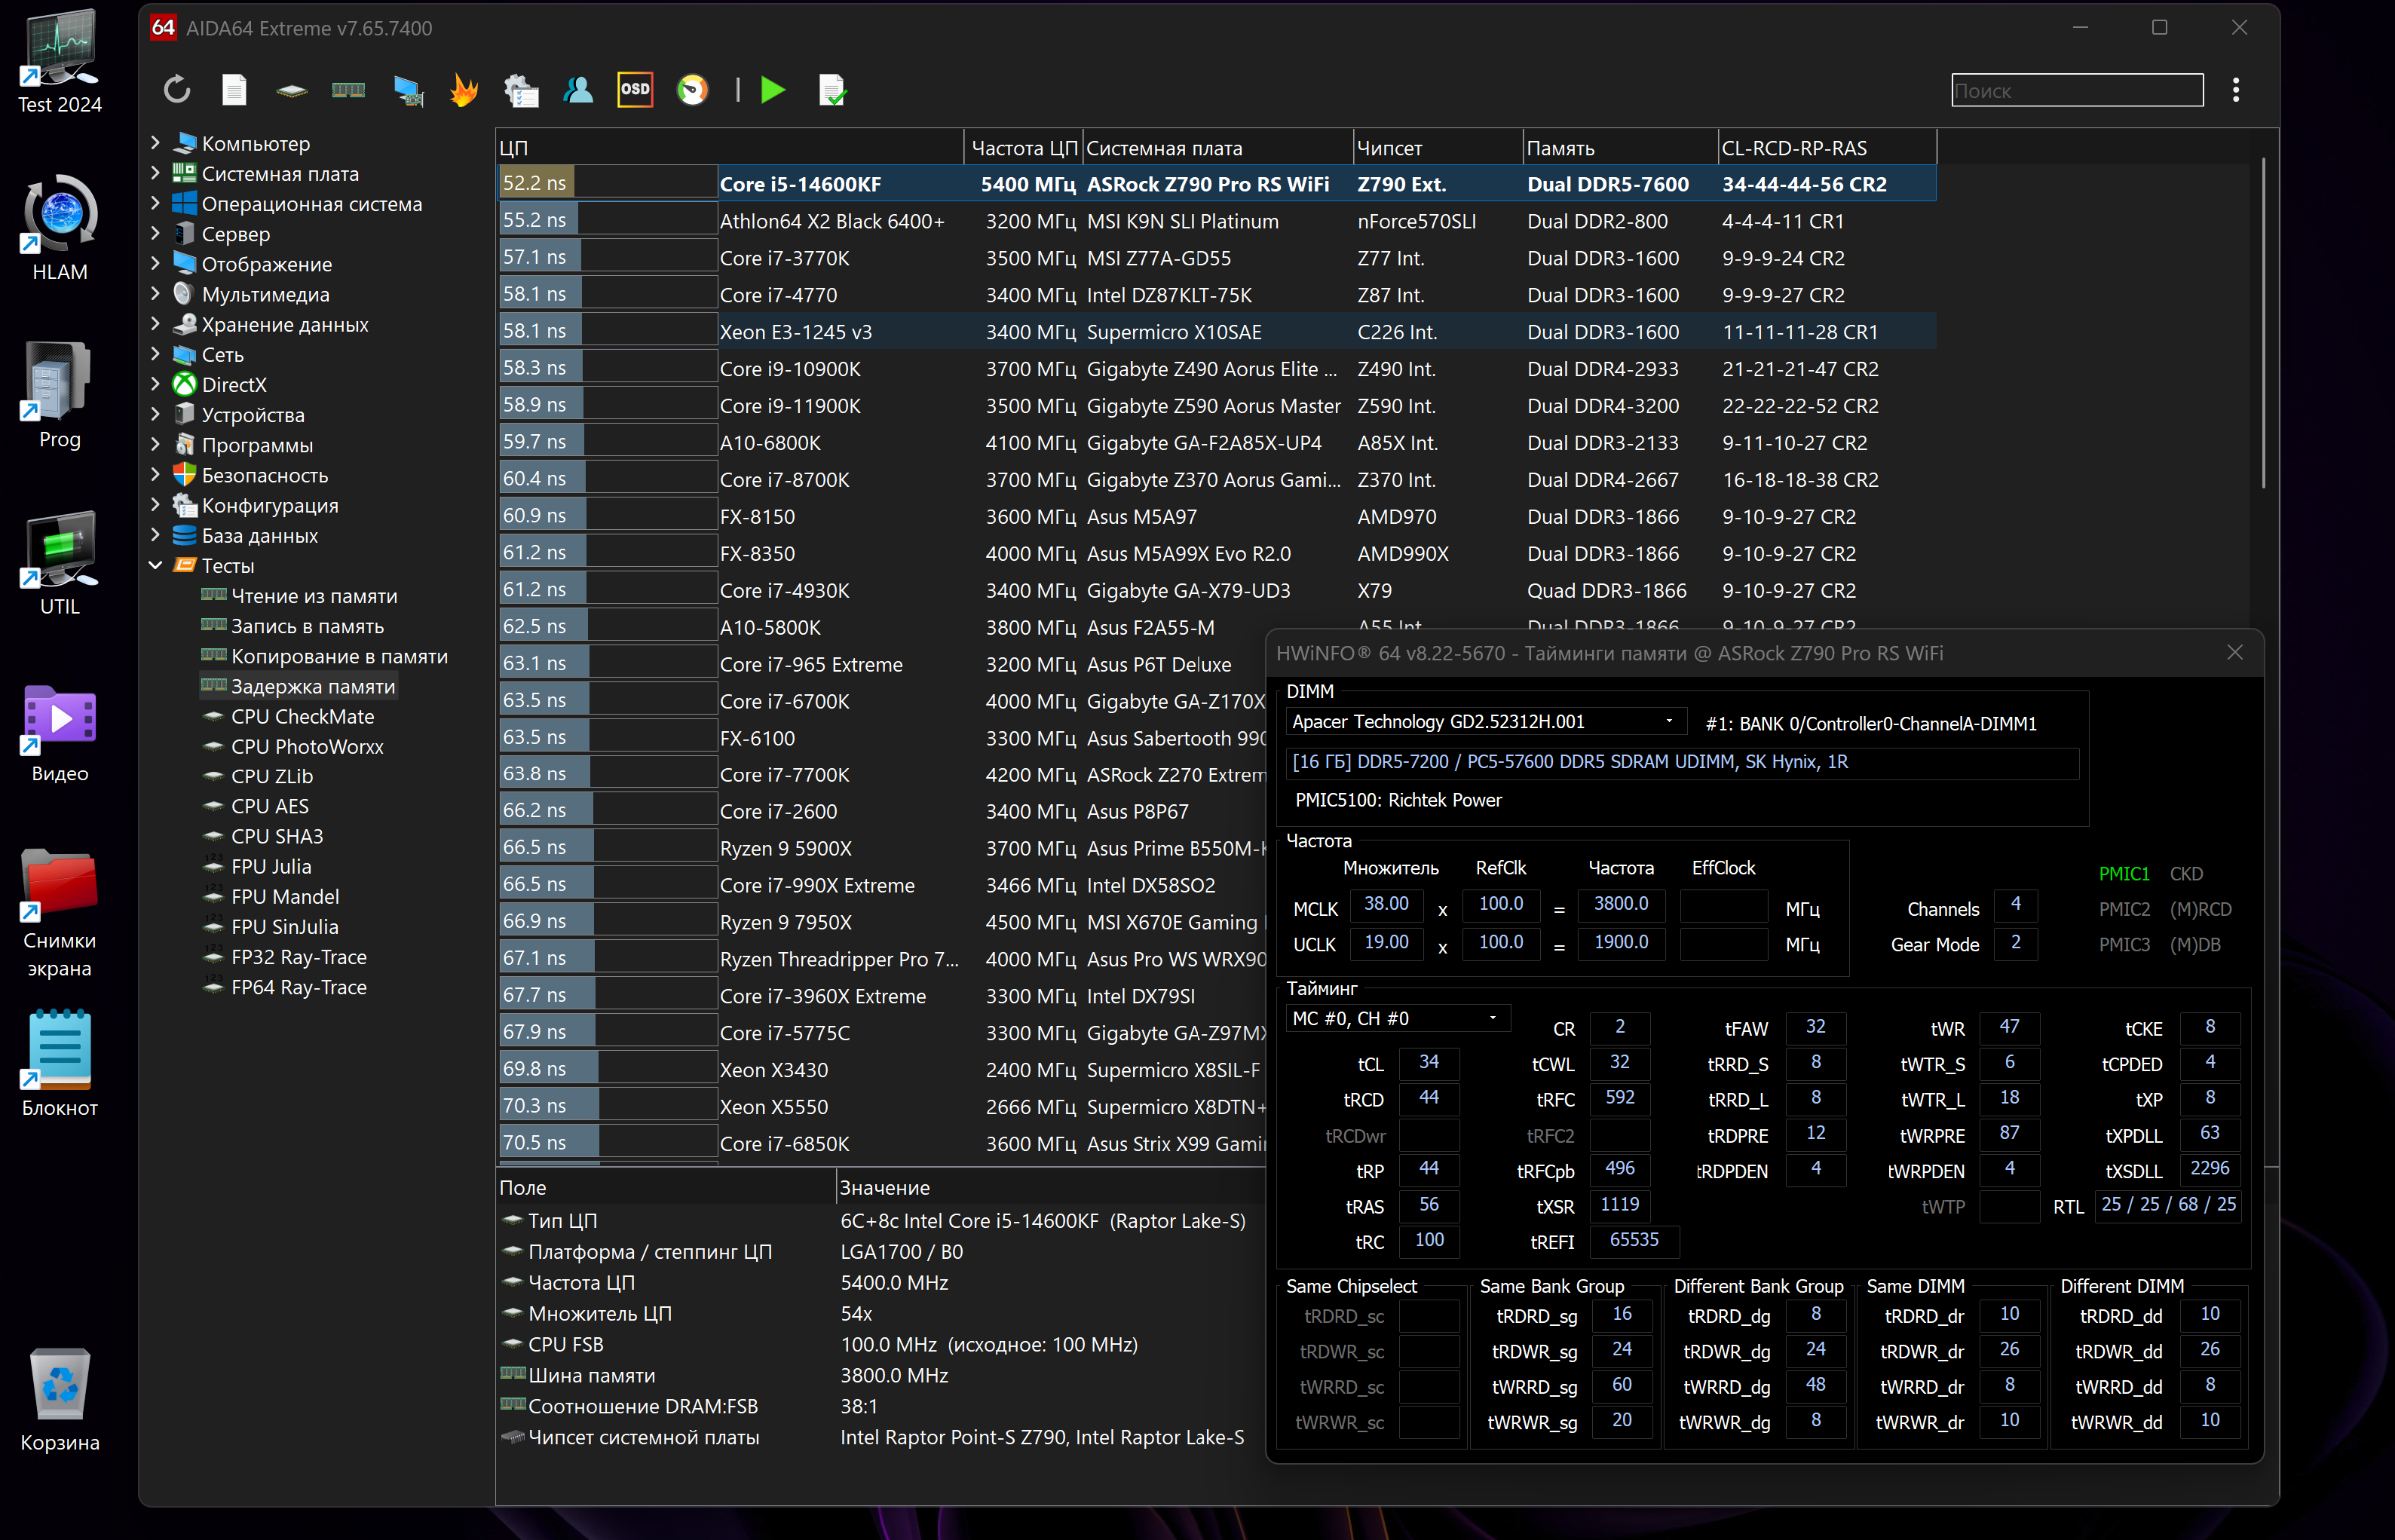Select CPU PhotoWorxx benchmark item

(x=307, y=746)
